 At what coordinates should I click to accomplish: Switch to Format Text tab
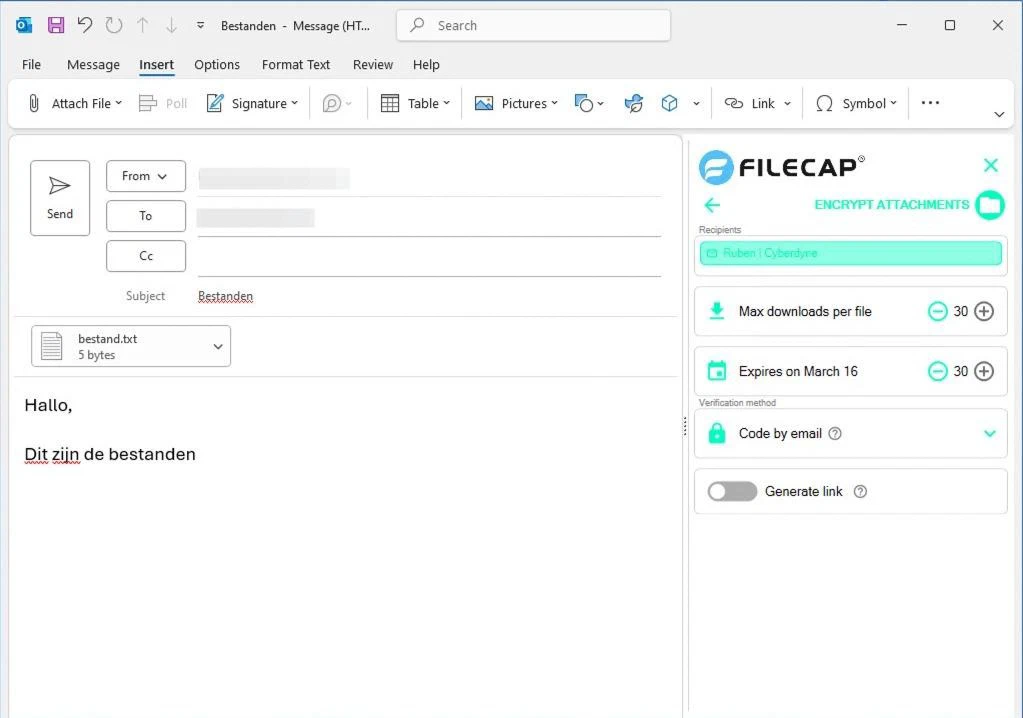pyautogui.click(x=296, y=65)
